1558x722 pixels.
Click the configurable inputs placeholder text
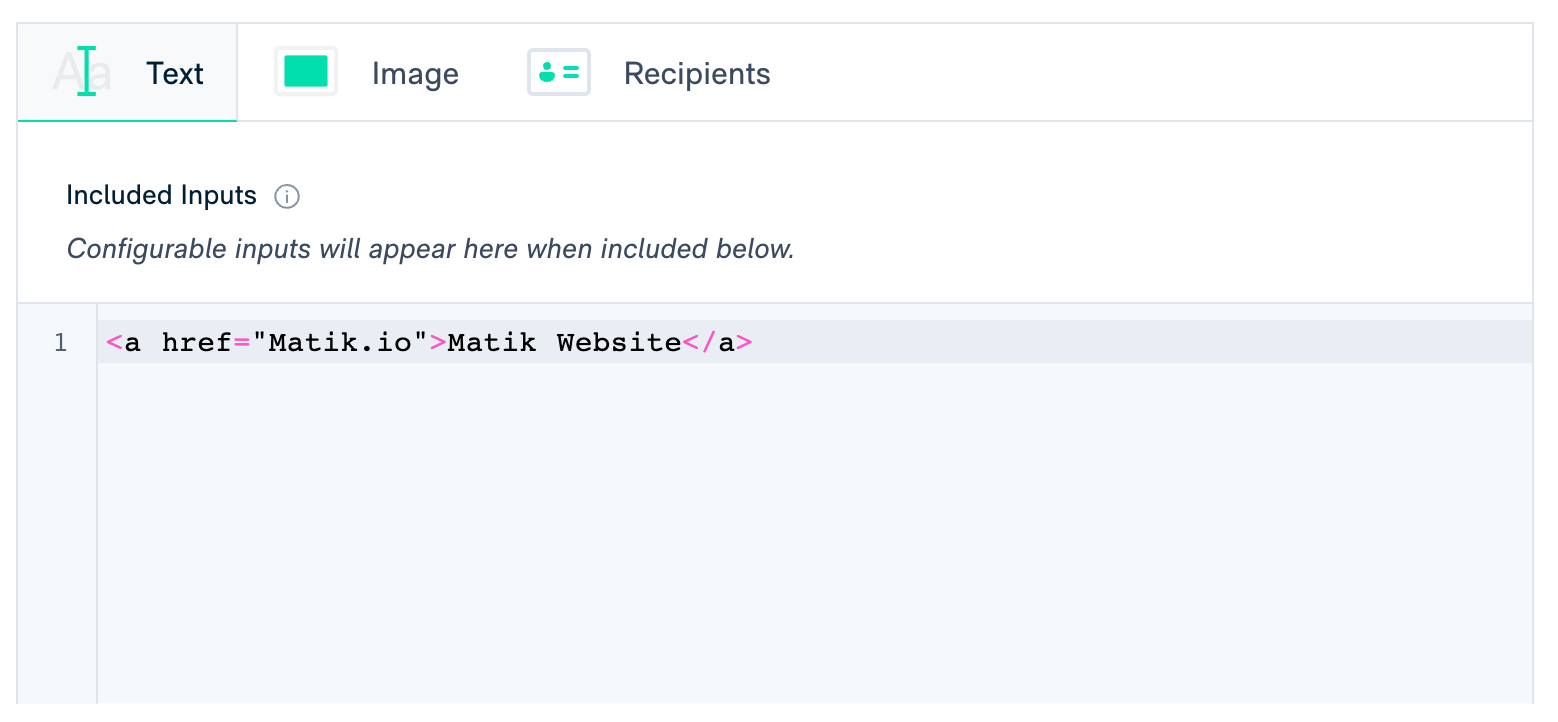click(x=430, y=249)
